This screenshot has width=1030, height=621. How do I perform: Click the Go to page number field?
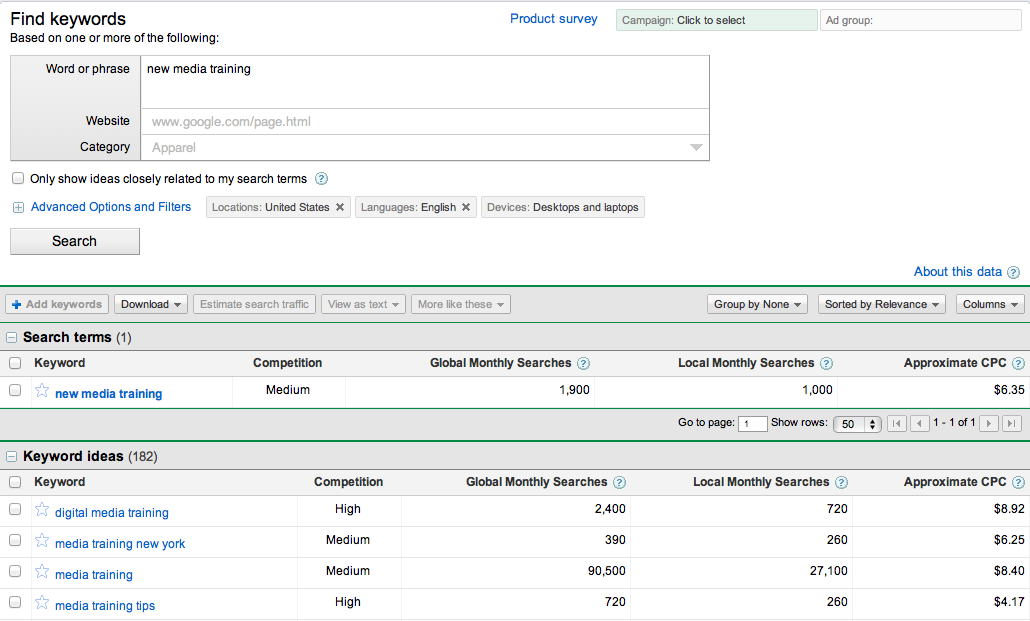pyautogui.click(x=752, y=424)
